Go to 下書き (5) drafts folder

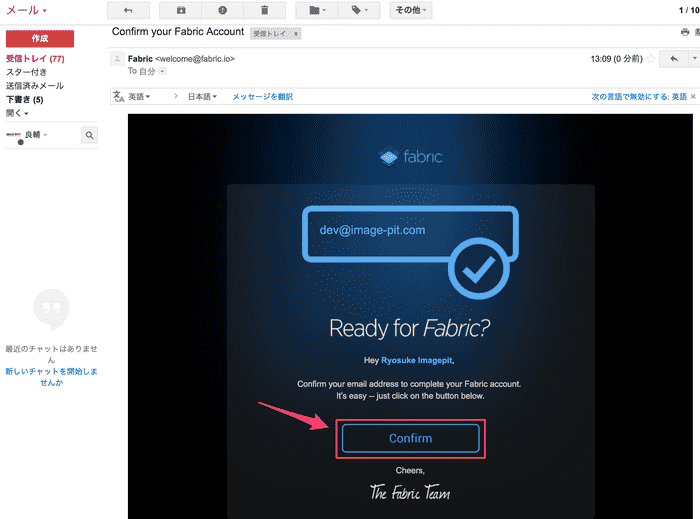click(x=25, y=99)
